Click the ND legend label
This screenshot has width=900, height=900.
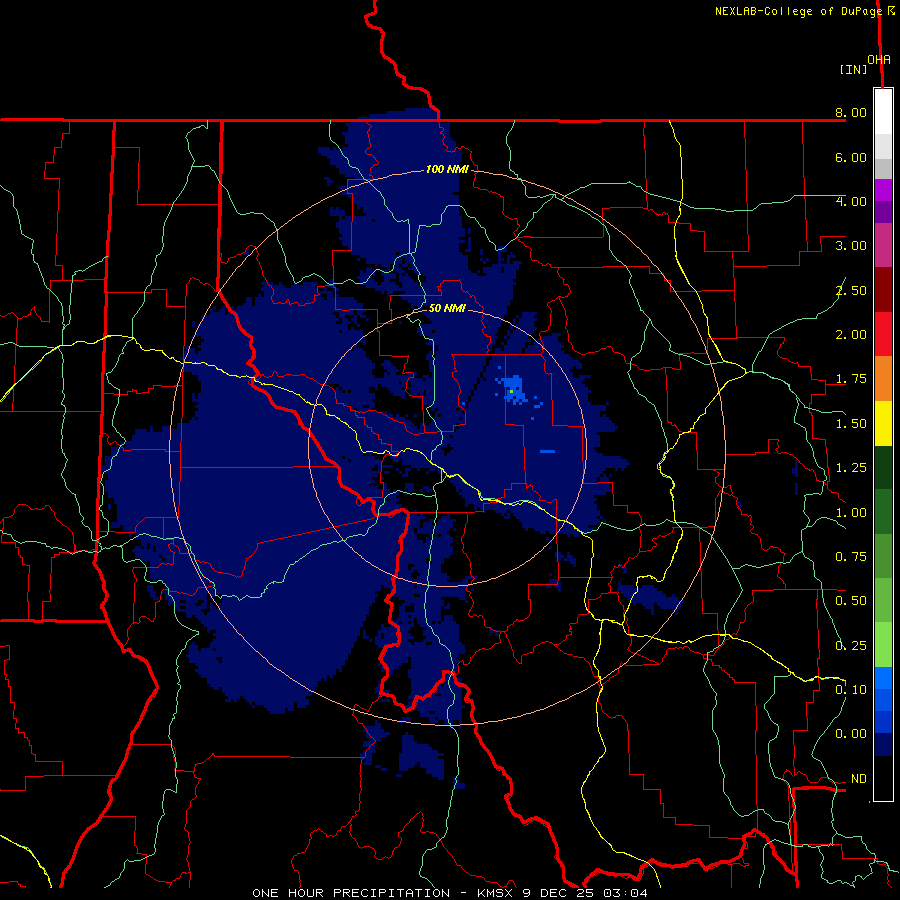pos(859,779)
